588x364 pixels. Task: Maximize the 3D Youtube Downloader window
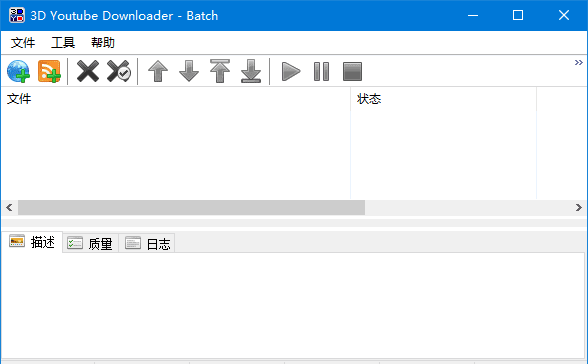pos(518,15)
